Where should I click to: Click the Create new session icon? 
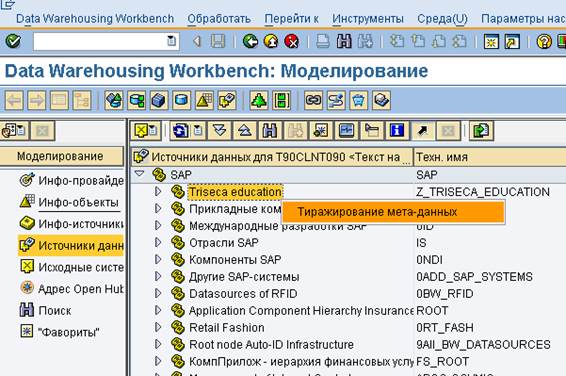tap(491, 41)
